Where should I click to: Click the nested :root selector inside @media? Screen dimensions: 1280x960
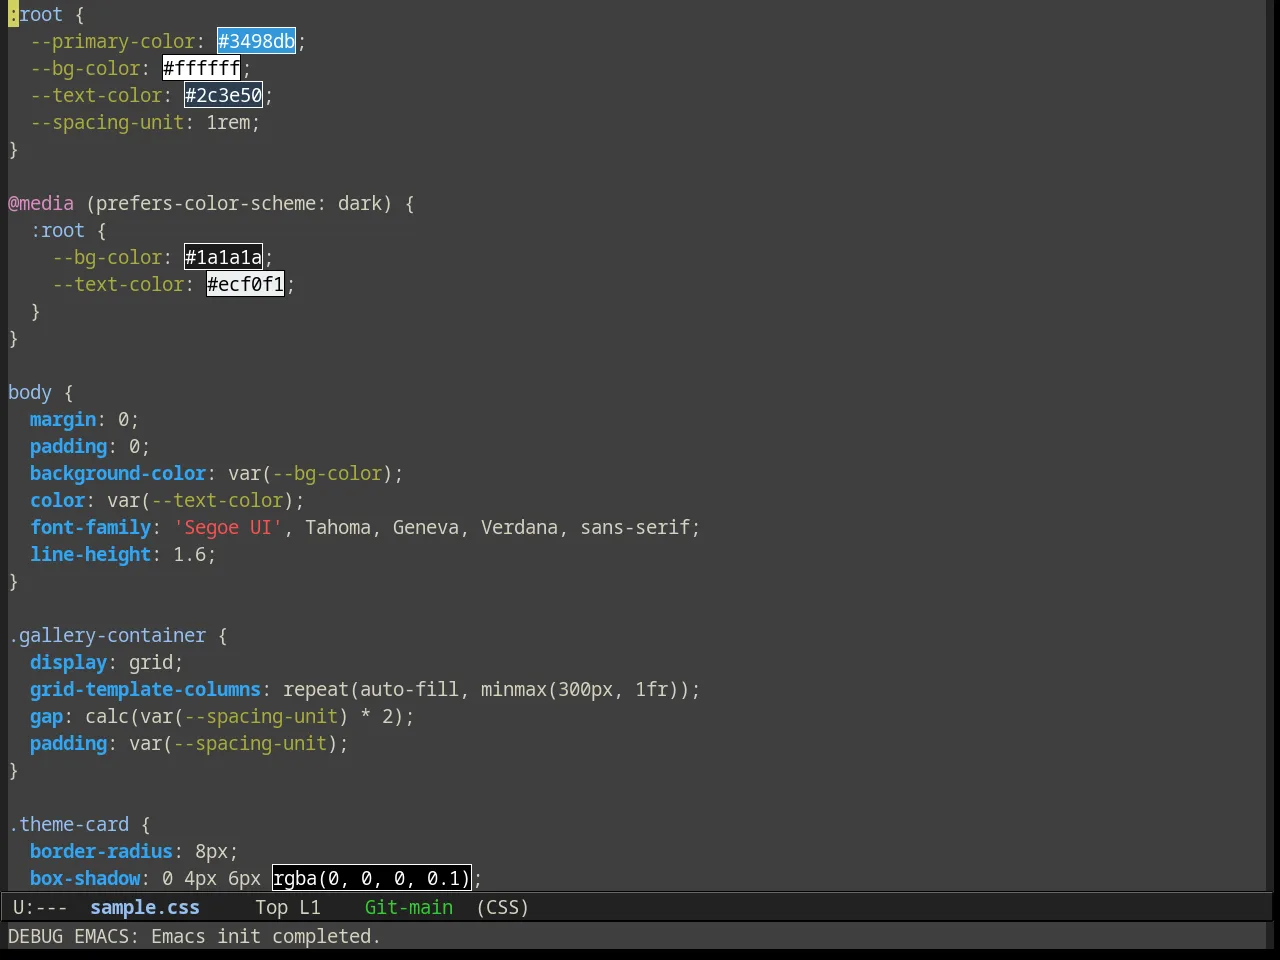point(57,230)
